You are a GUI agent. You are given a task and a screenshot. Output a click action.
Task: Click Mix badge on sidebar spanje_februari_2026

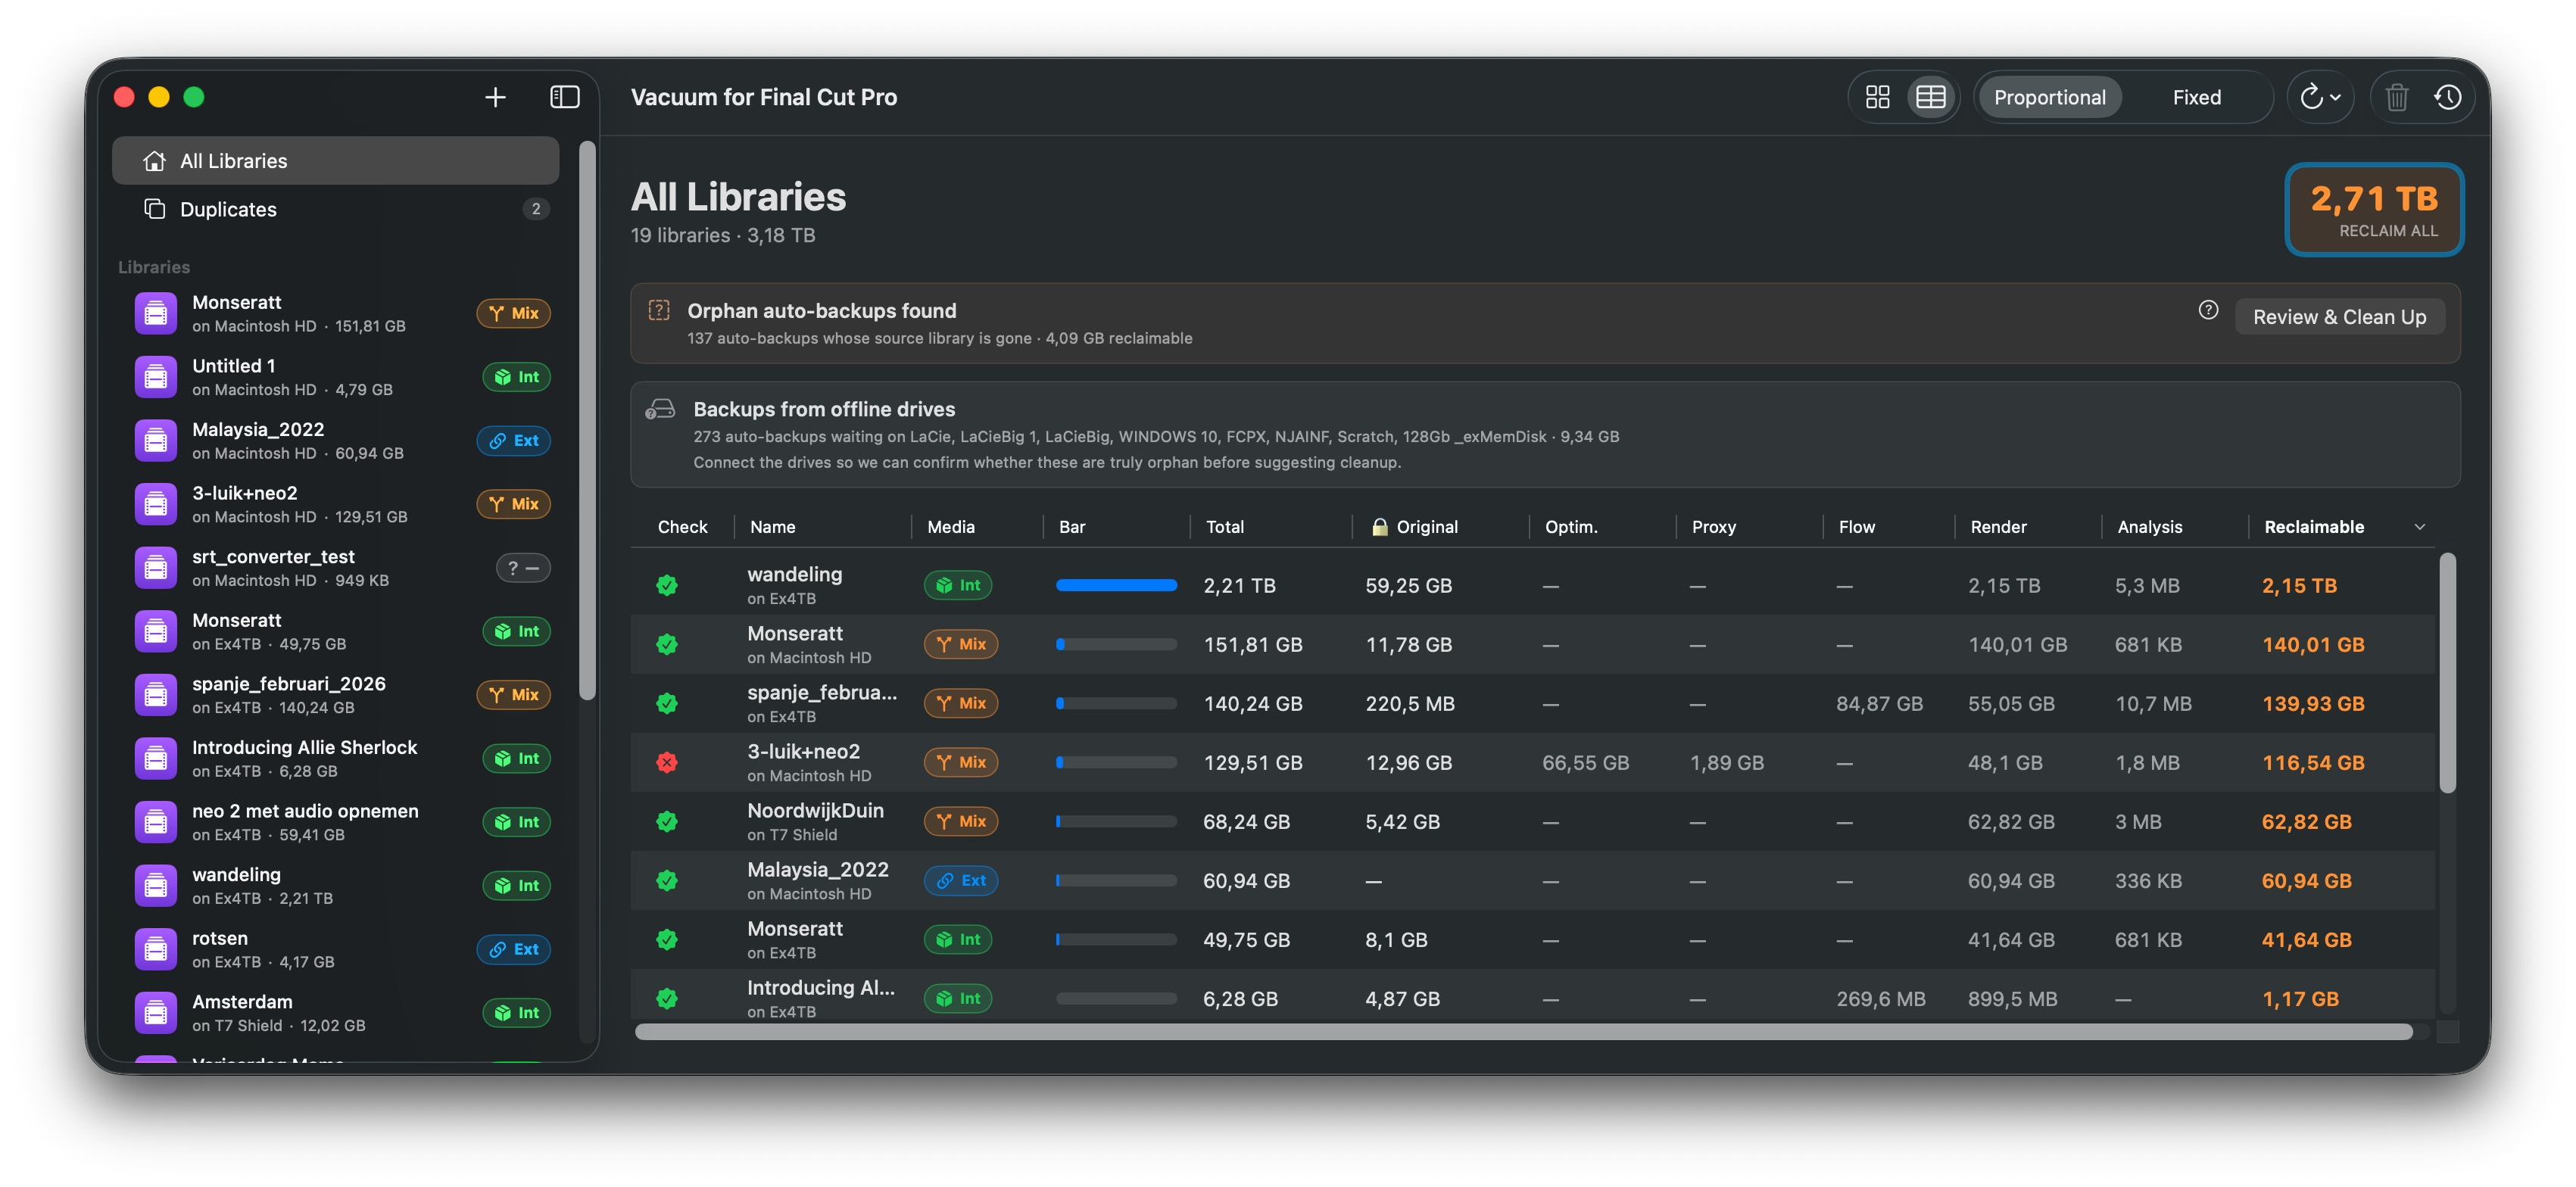[513, 695]
